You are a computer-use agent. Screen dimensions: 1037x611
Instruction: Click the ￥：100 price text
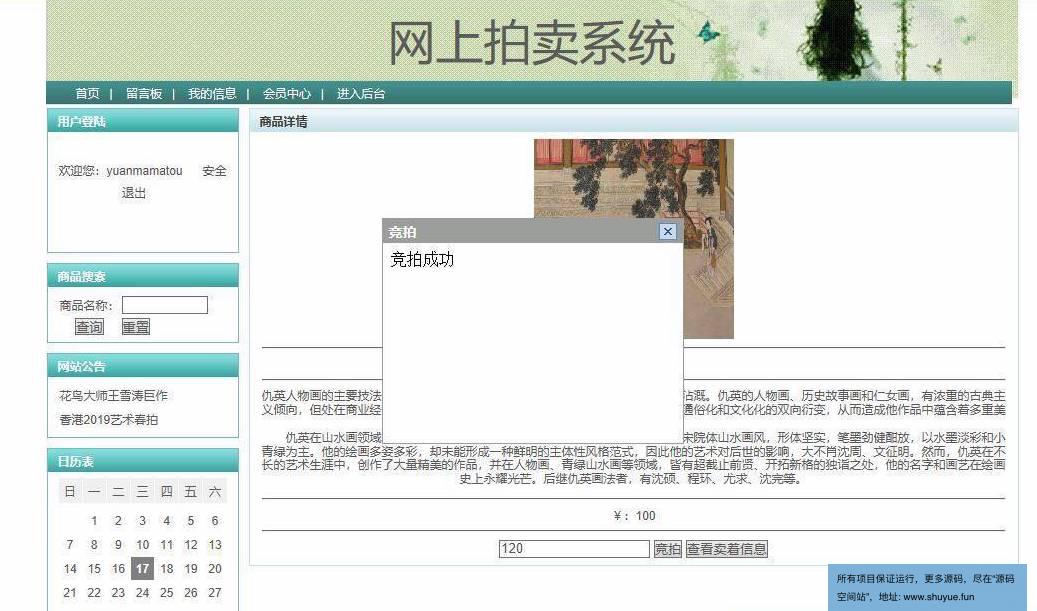click(x=634, y=516)
